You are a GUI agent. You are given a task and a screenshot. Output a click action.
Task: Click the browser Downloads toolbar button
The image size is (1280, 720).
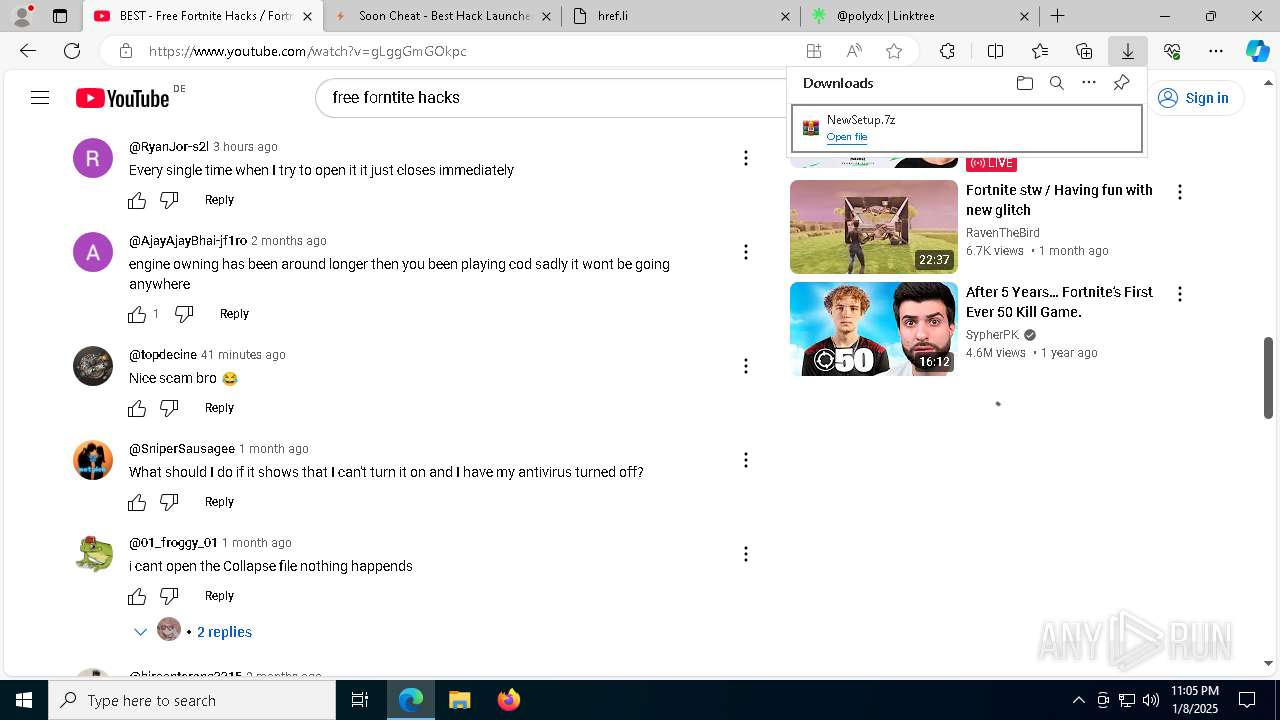1127,51
